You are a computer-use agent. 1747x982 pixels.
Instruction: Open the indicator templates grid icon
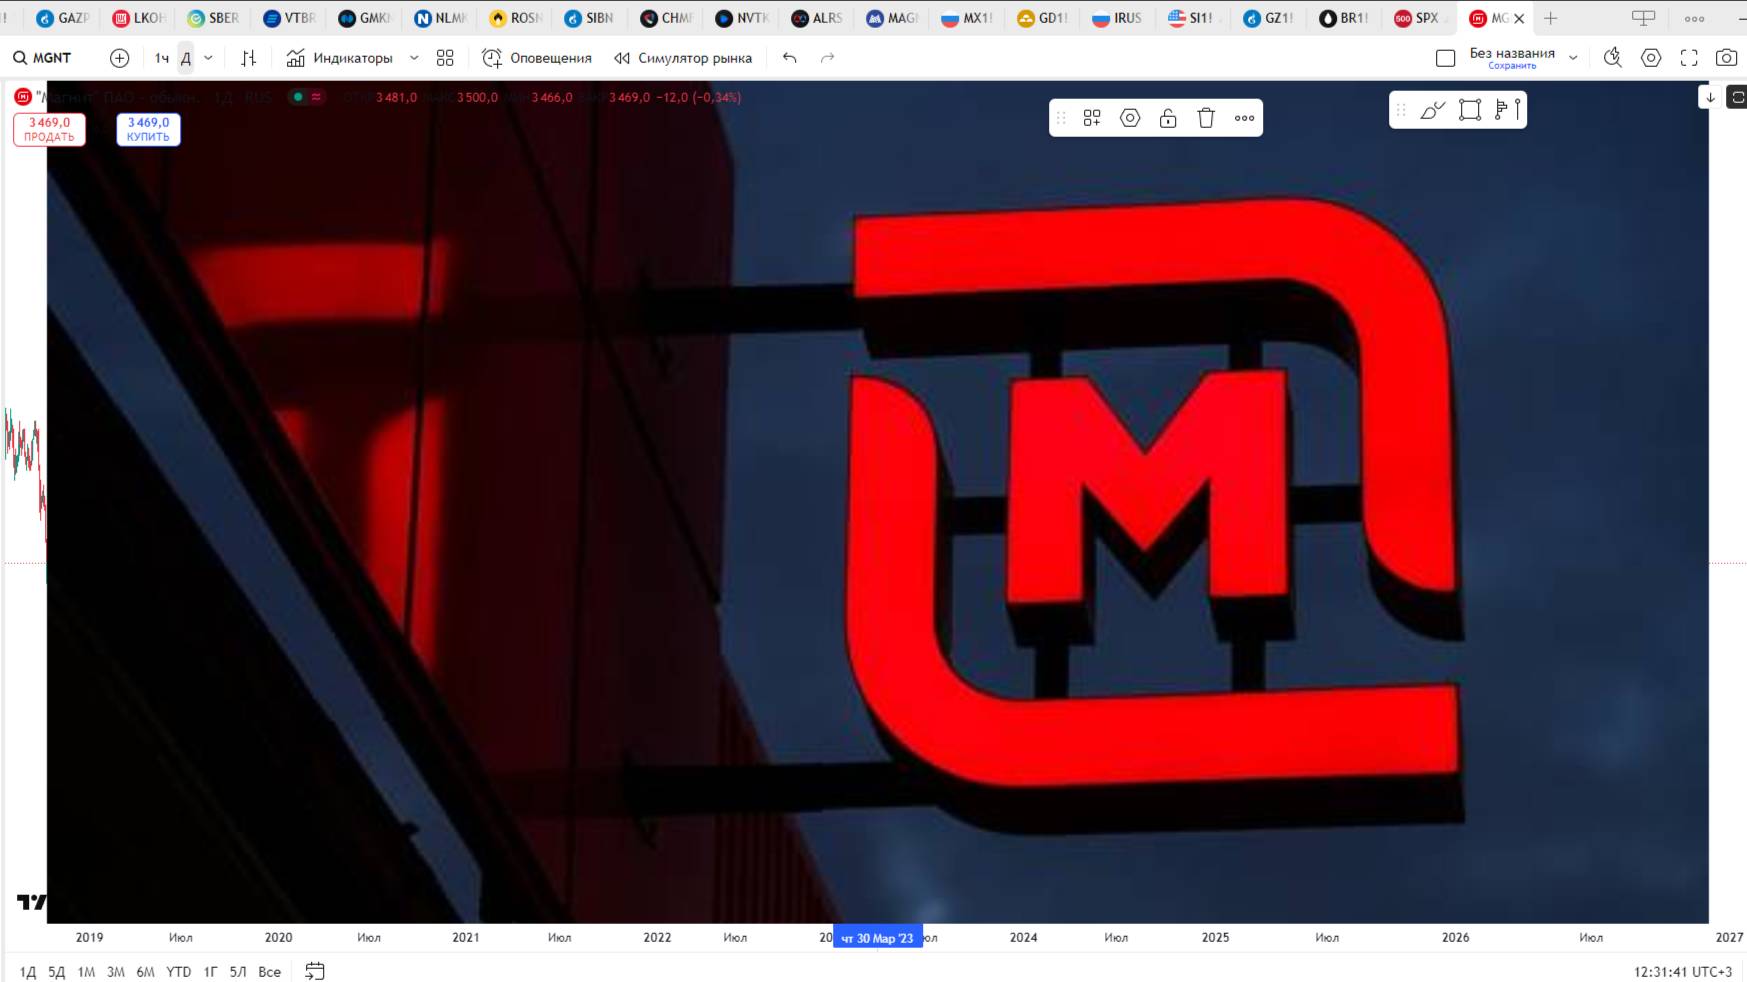tap(445, 58)
